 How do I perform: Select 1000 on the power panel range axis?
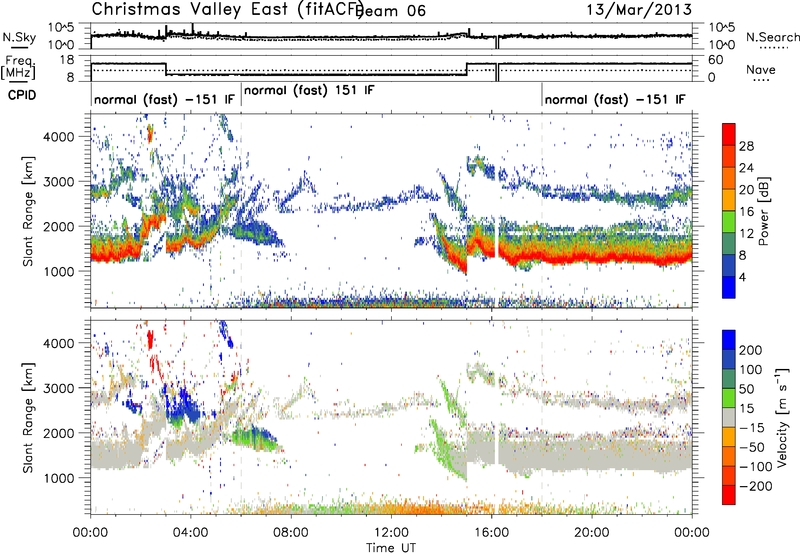(x=58, y=271)
